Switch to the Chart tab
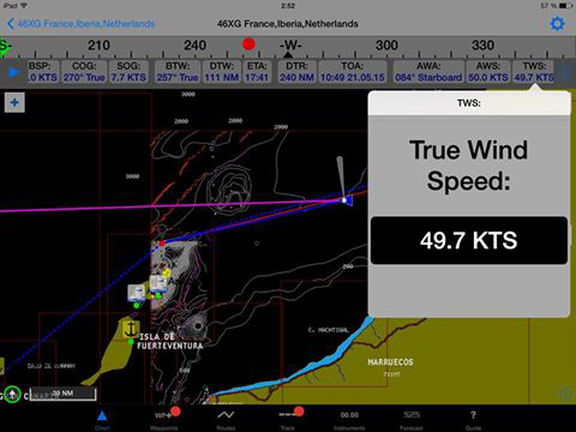Screen dimensions: 576x432 coord(102,420)
